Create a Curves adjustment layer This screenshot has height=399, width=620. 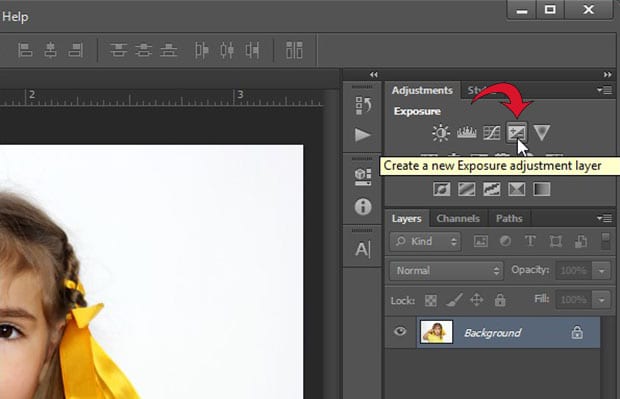pos(491,132)
